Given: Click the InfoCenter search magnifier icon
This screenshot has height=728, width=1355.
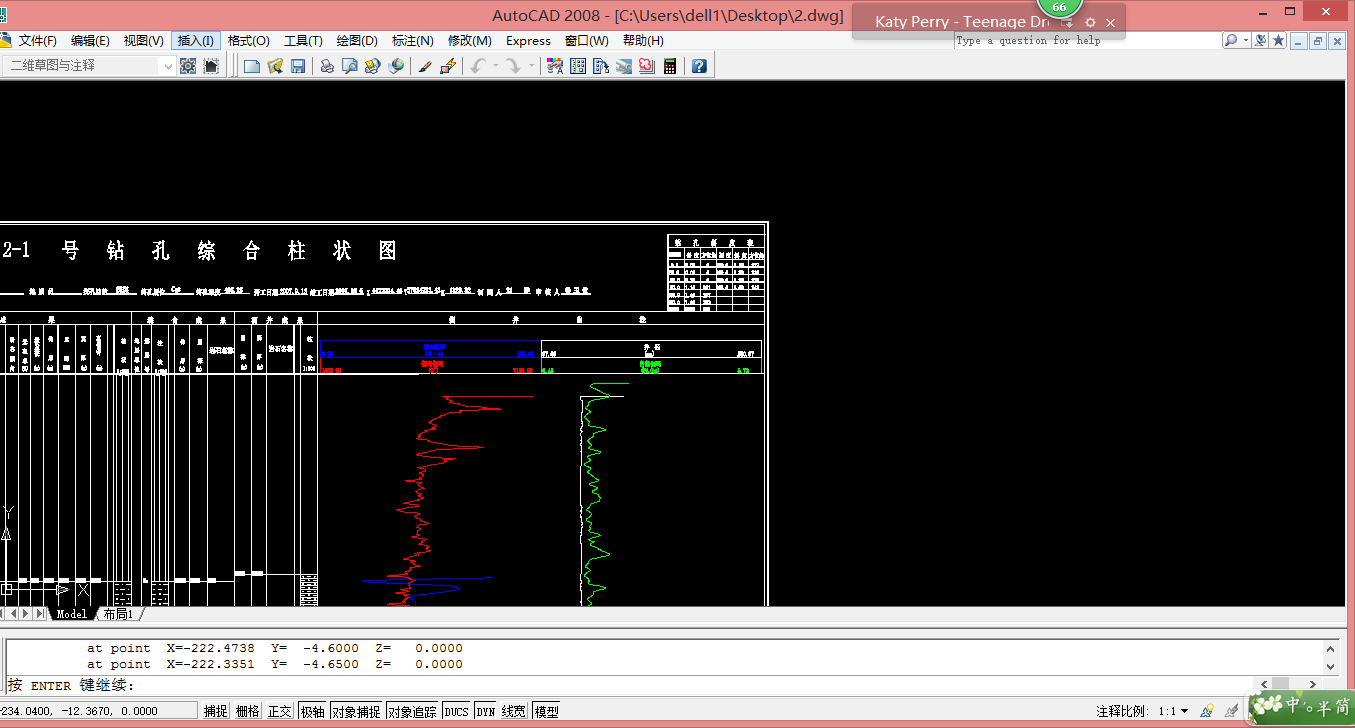Looking at the screenshot, I should tap(1231, 41).
